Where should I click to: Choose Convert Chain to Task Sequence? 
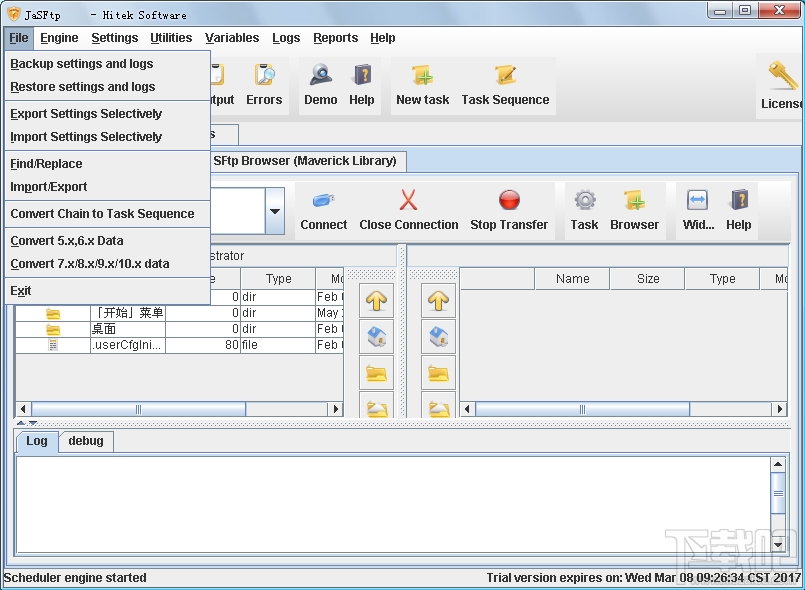pos(107,214)
